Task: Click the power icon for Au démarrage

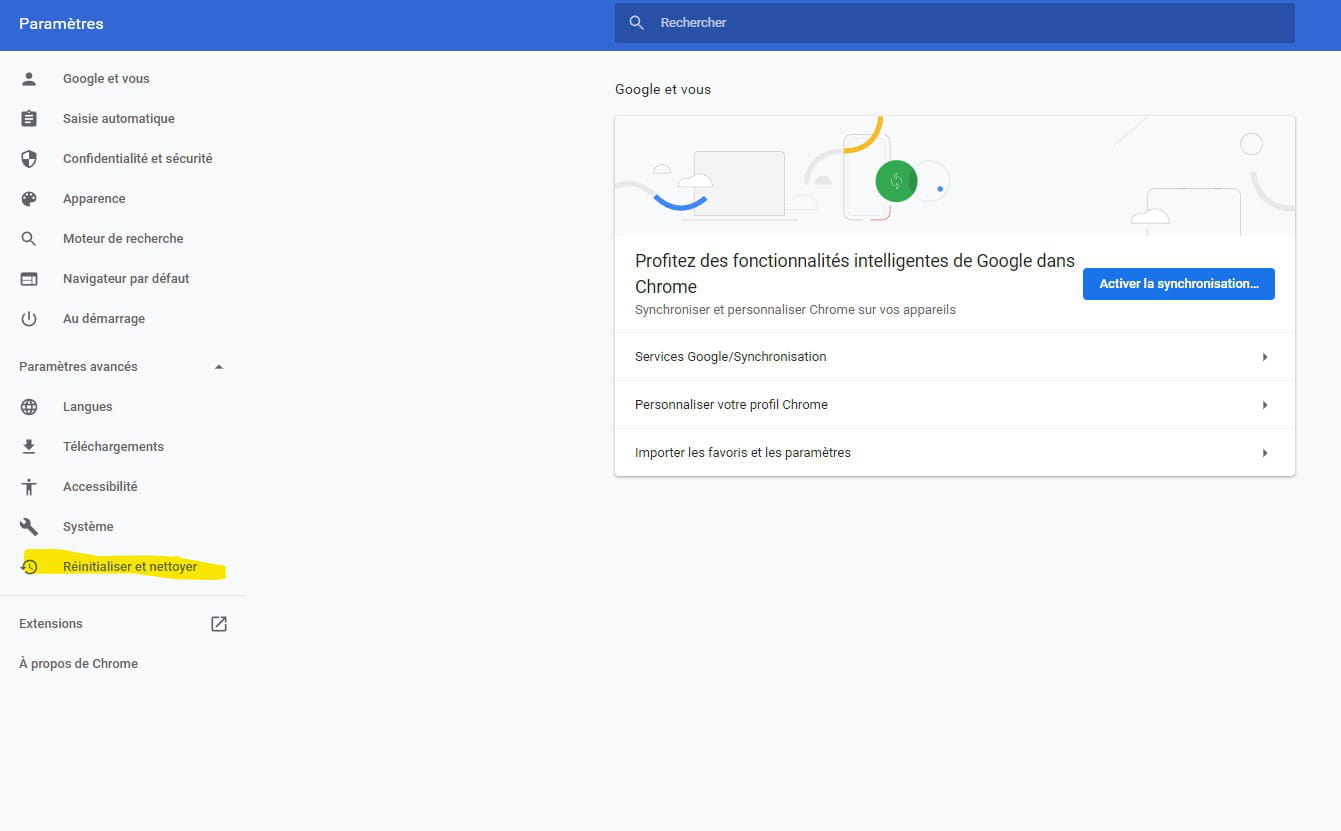Action: pos(29,319)
